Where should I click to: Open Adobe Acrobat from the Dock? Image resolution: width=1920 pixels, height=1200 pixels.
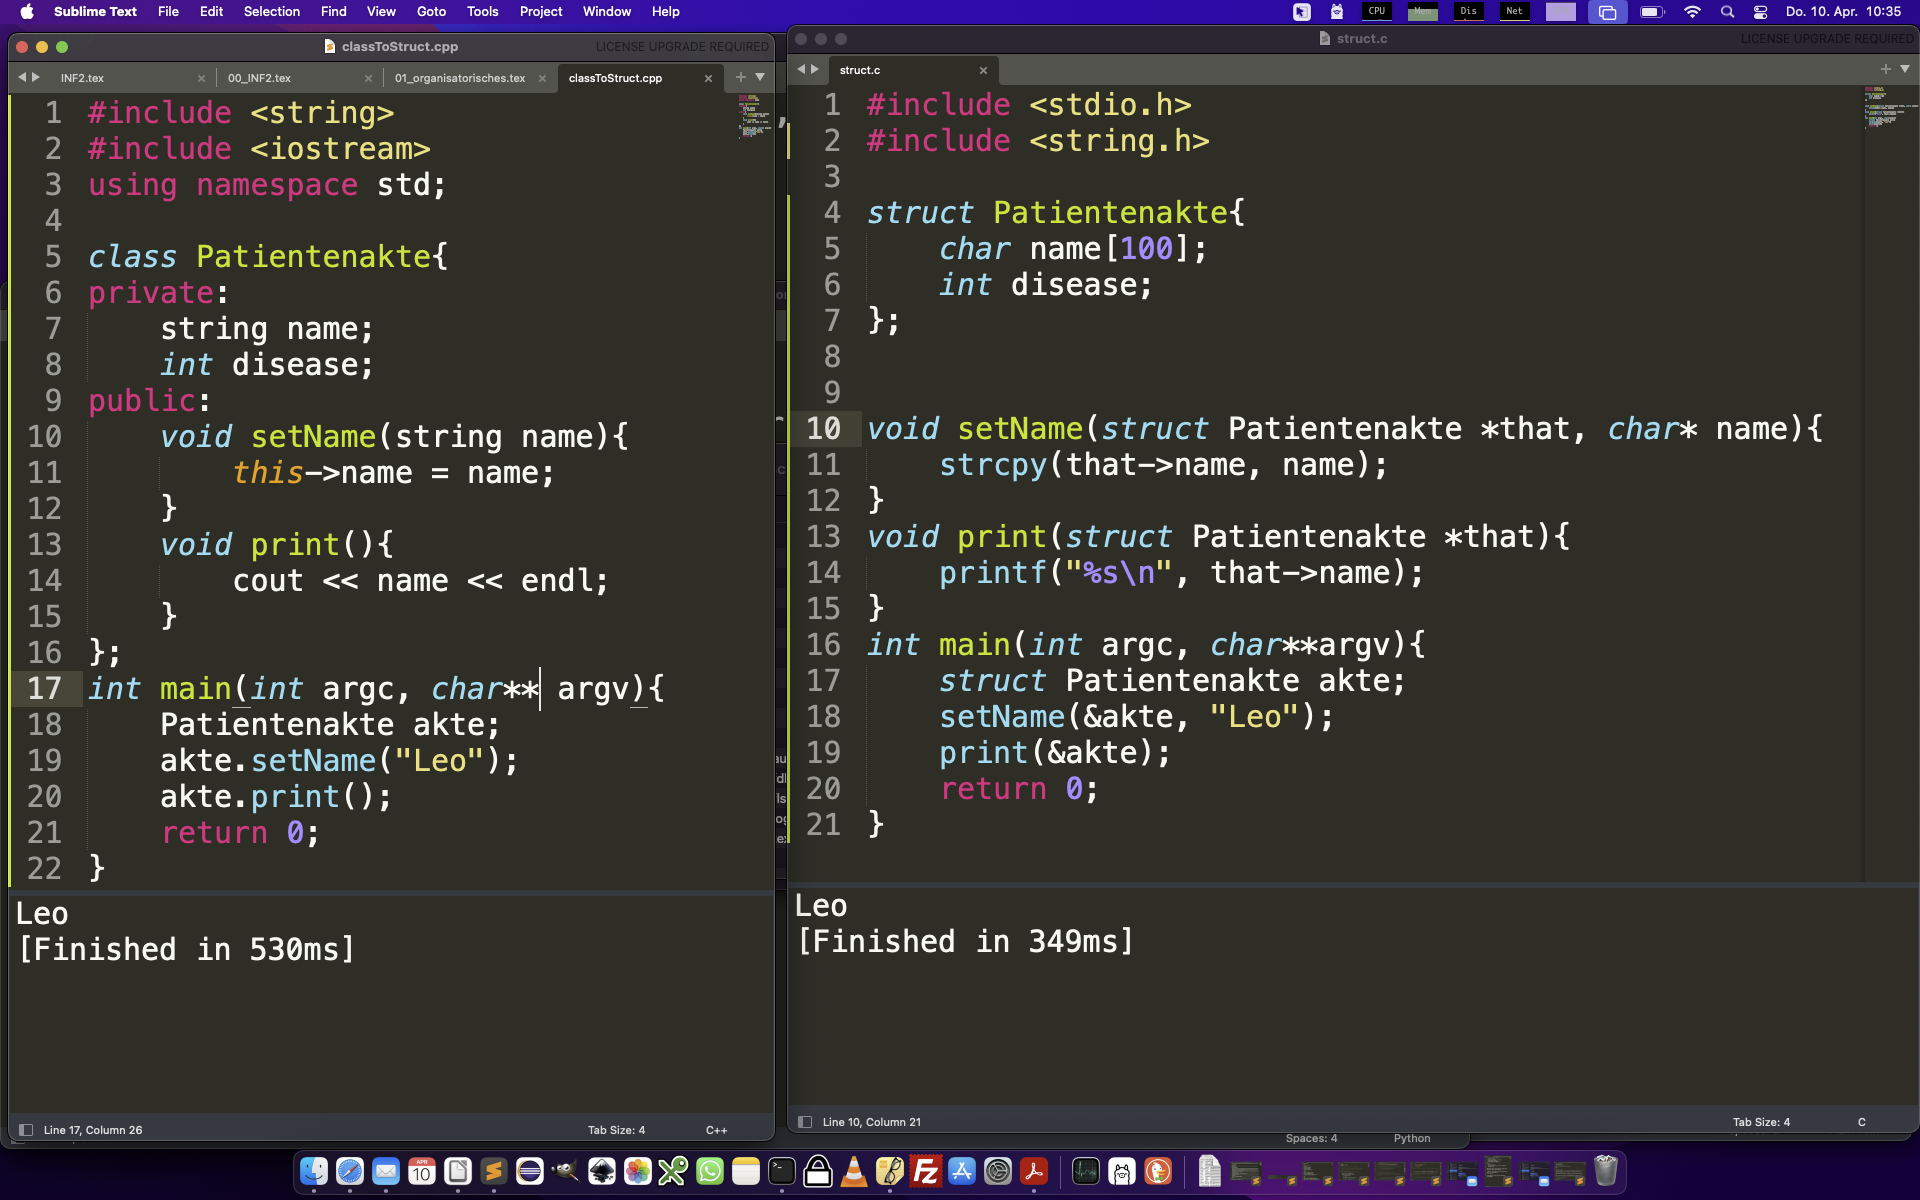click(x=1034, y=1170)
